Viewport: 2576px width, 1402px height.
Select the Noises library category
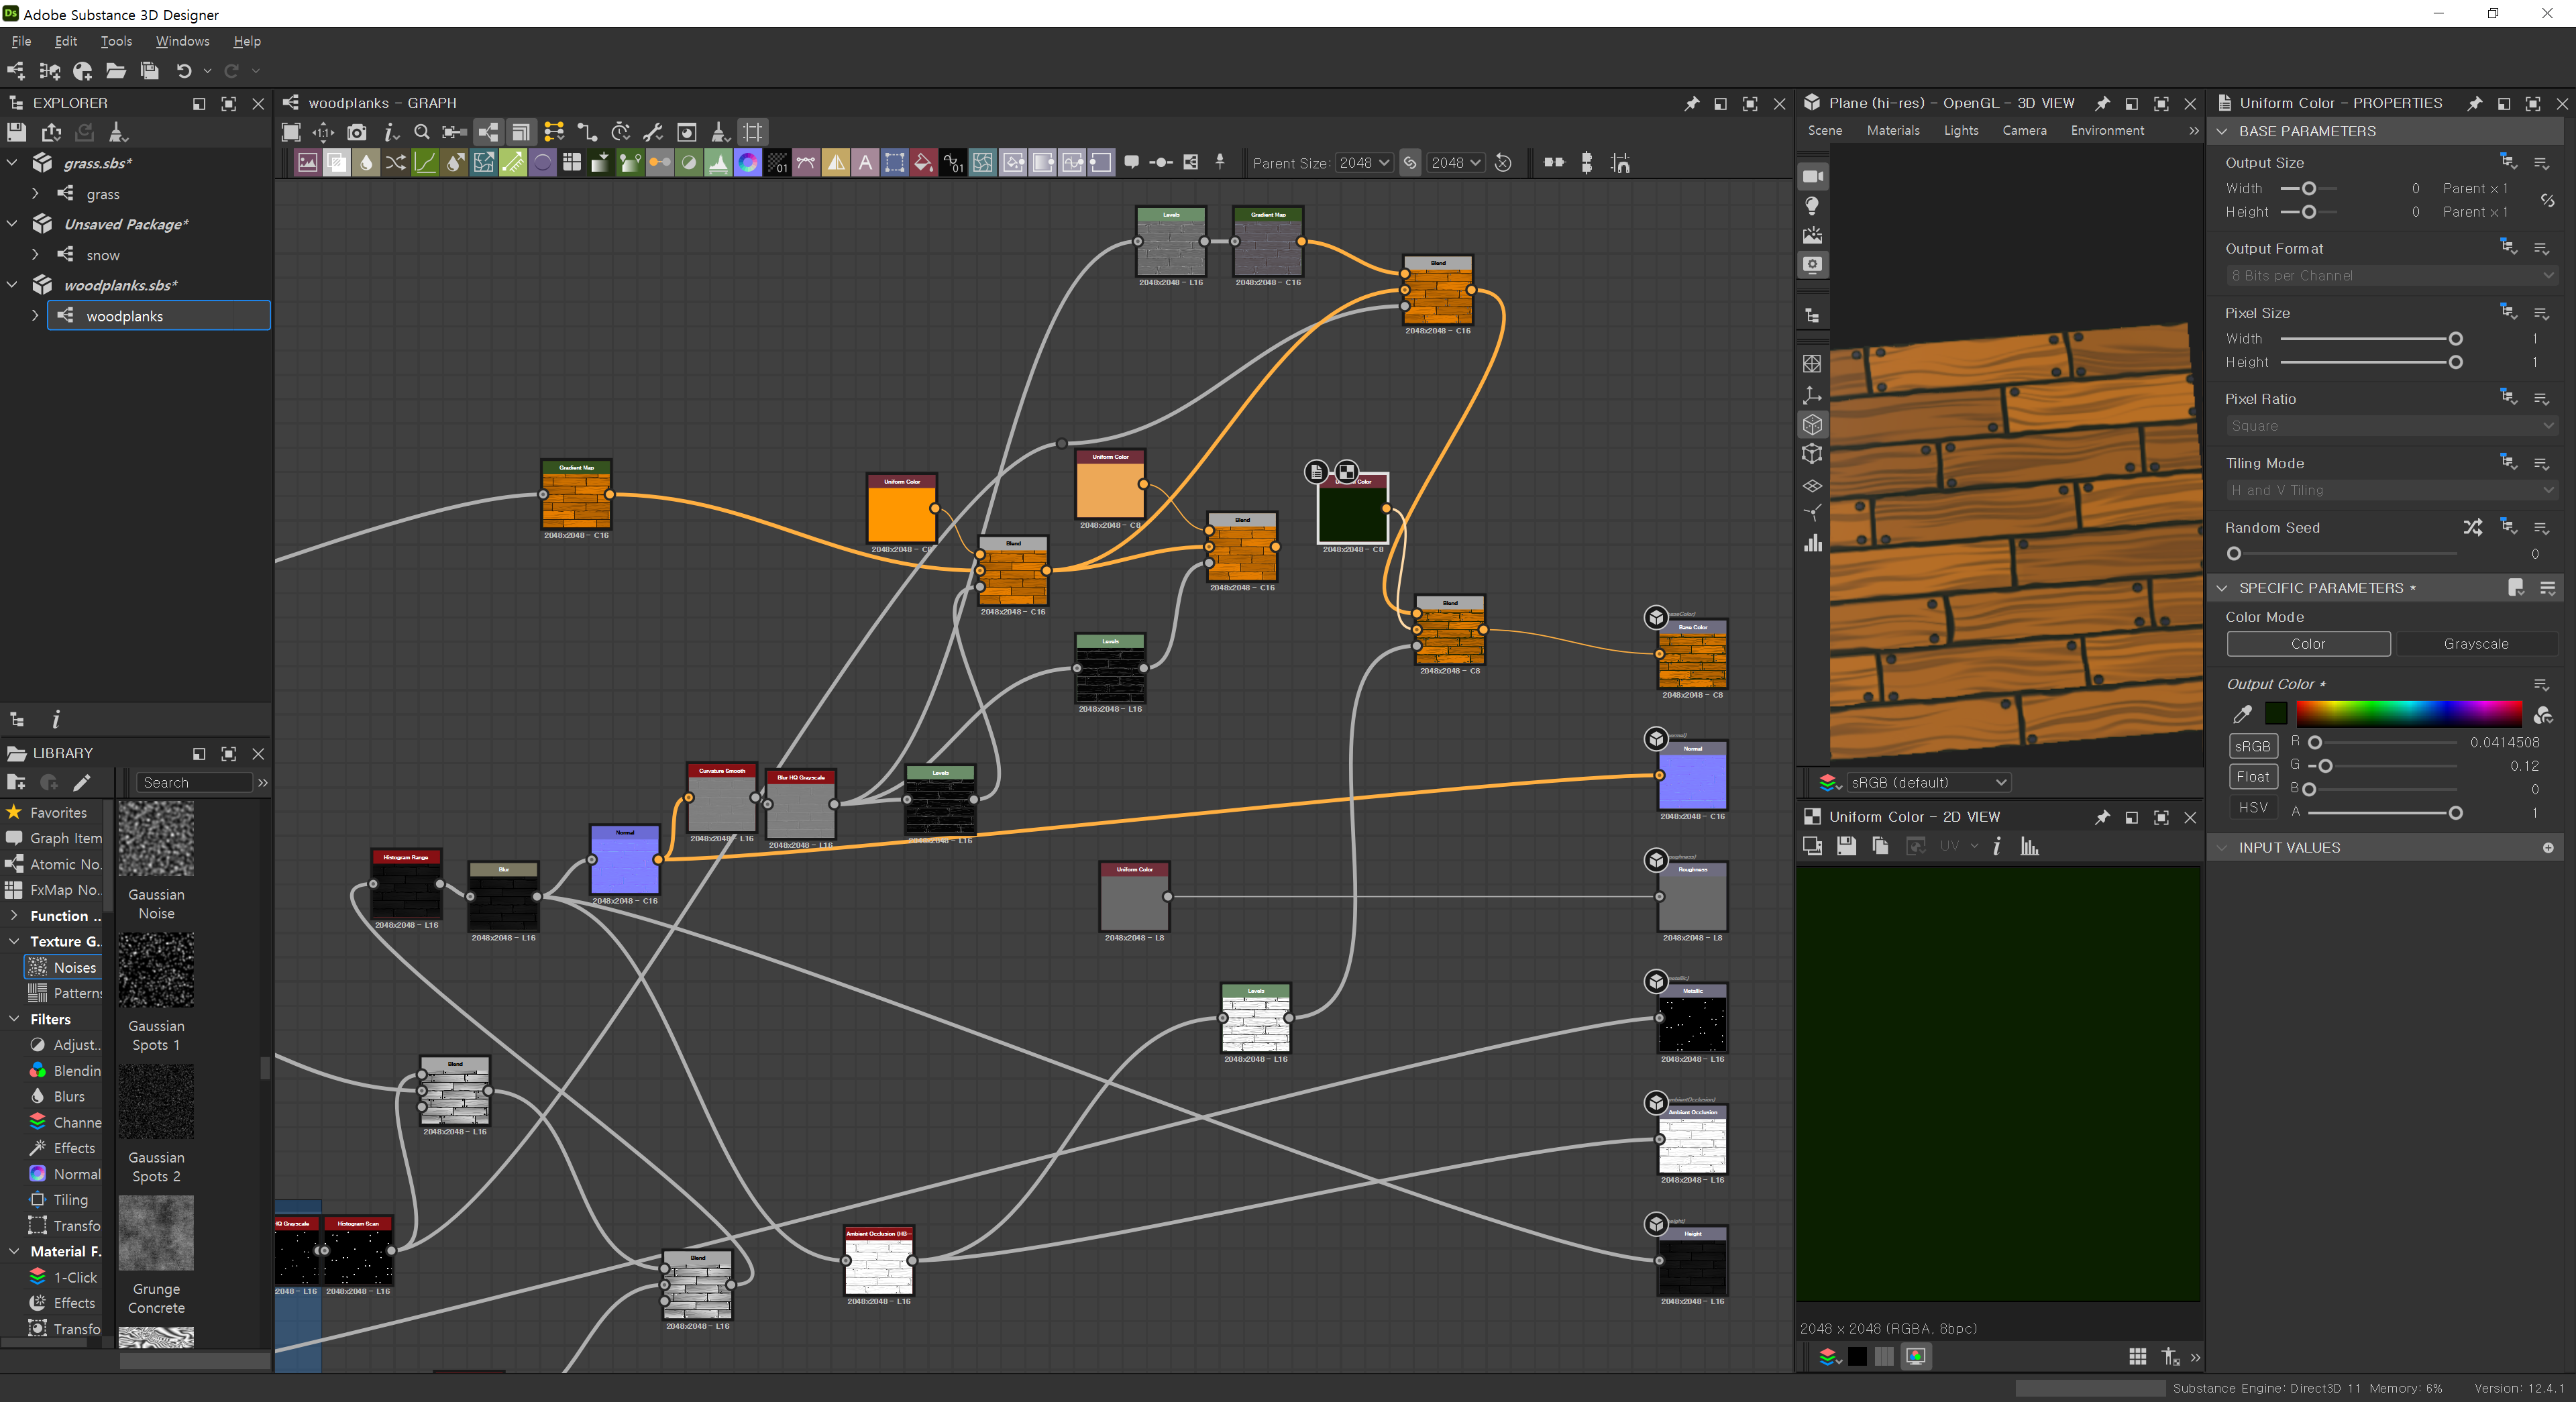74,967
